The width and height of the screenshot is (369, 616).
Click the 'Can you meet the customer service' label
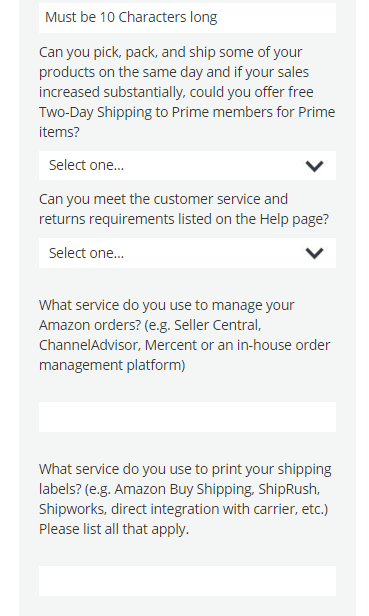click(x=184, y=209)
